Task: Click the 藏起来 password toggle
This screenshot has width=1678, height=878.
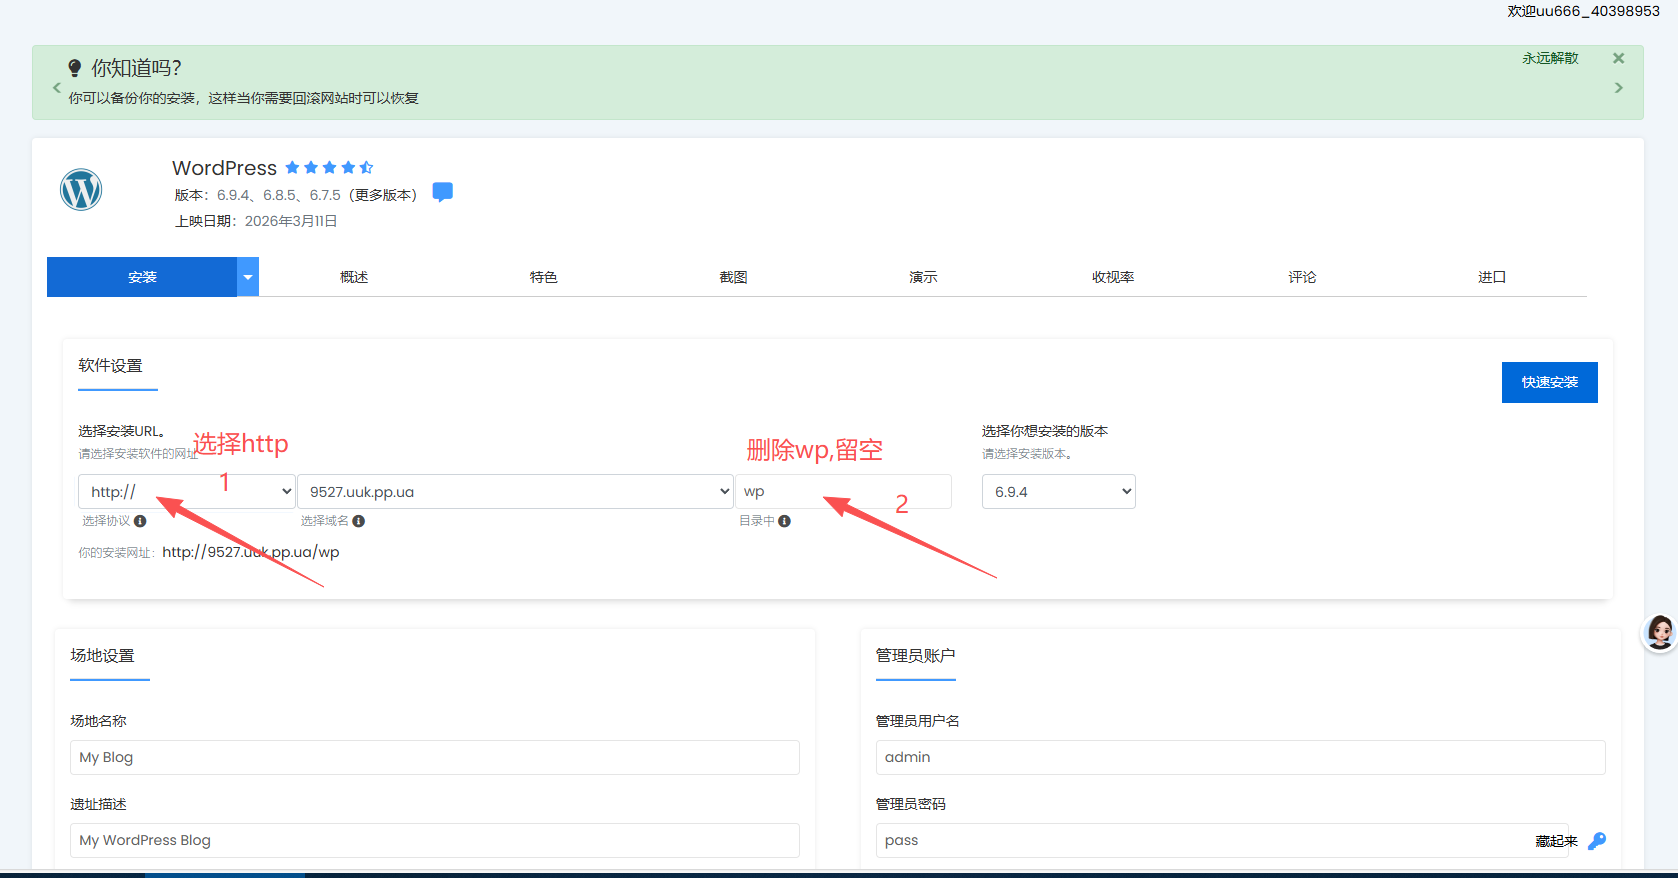Action: click(x=1557, y=841)
